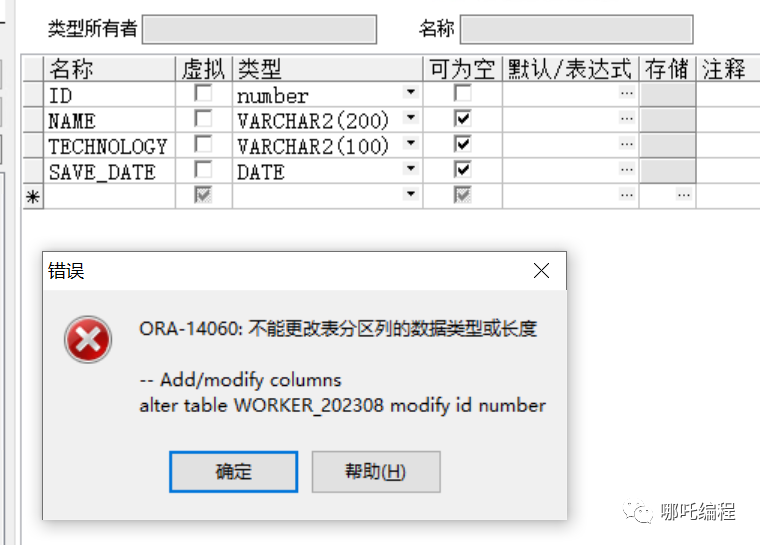This screenshot has width=760, height=545.
Task: Click the 默认/表达式 column header
Action: pyautogui.click(x=570, y=68)
